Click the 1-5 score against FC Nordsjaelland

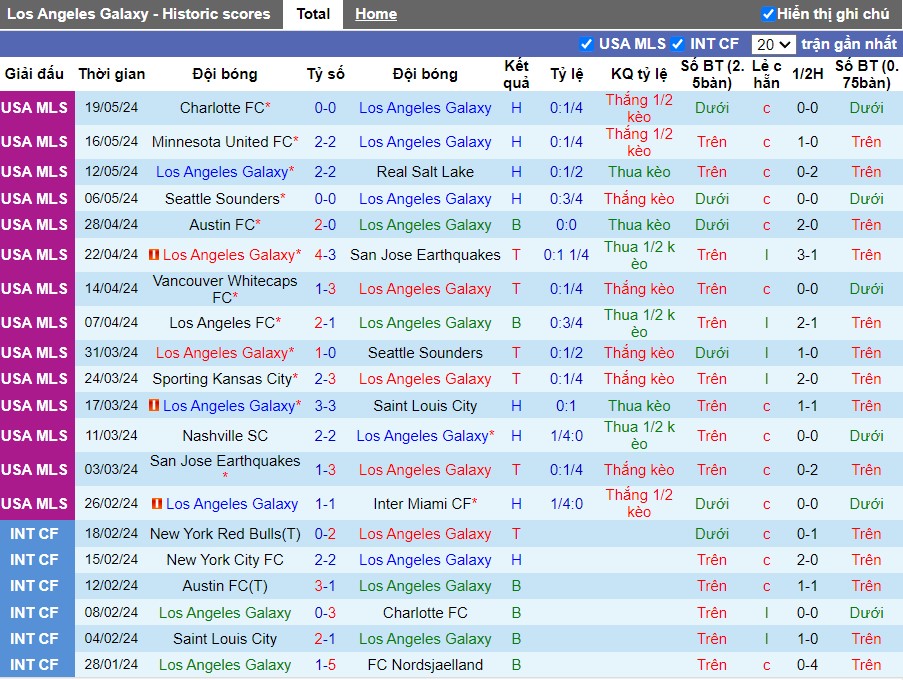tap(325, 665)
